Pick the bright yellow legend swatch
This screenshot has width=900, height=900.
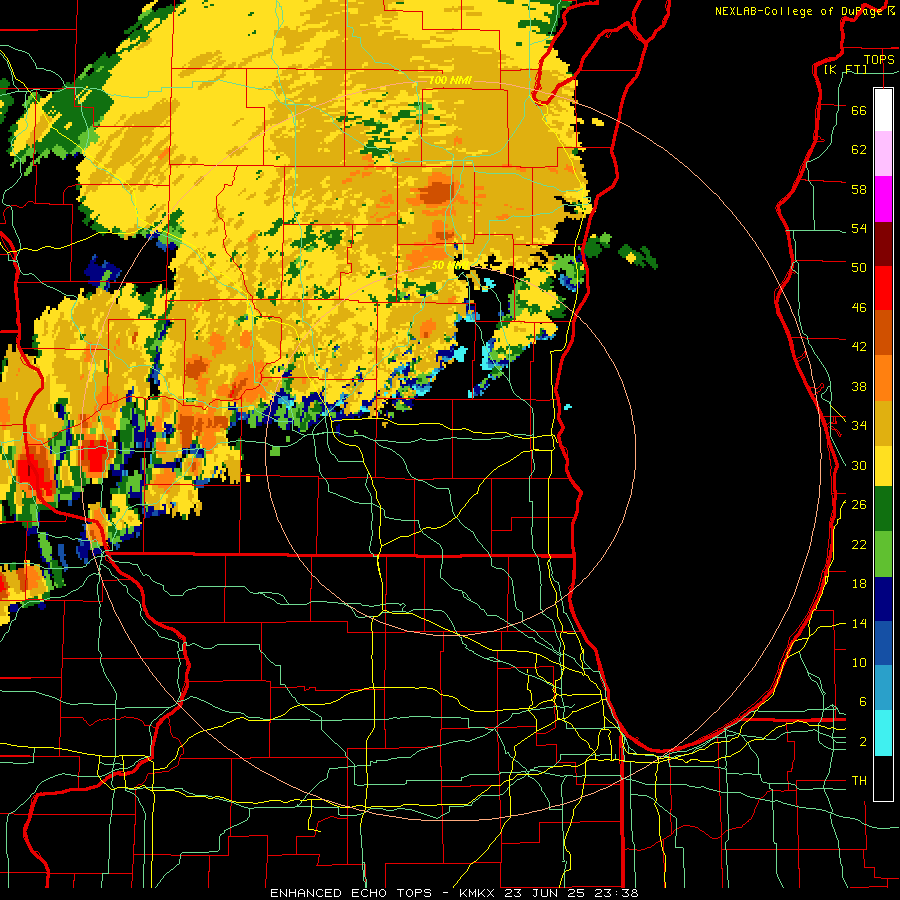point(883,466)
